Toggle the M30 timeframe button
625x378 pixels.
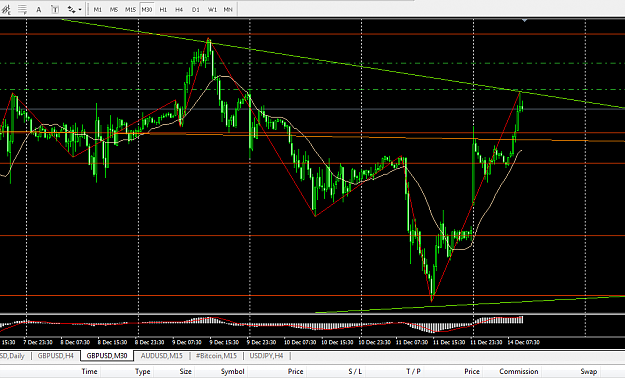[x=147, y=10]
